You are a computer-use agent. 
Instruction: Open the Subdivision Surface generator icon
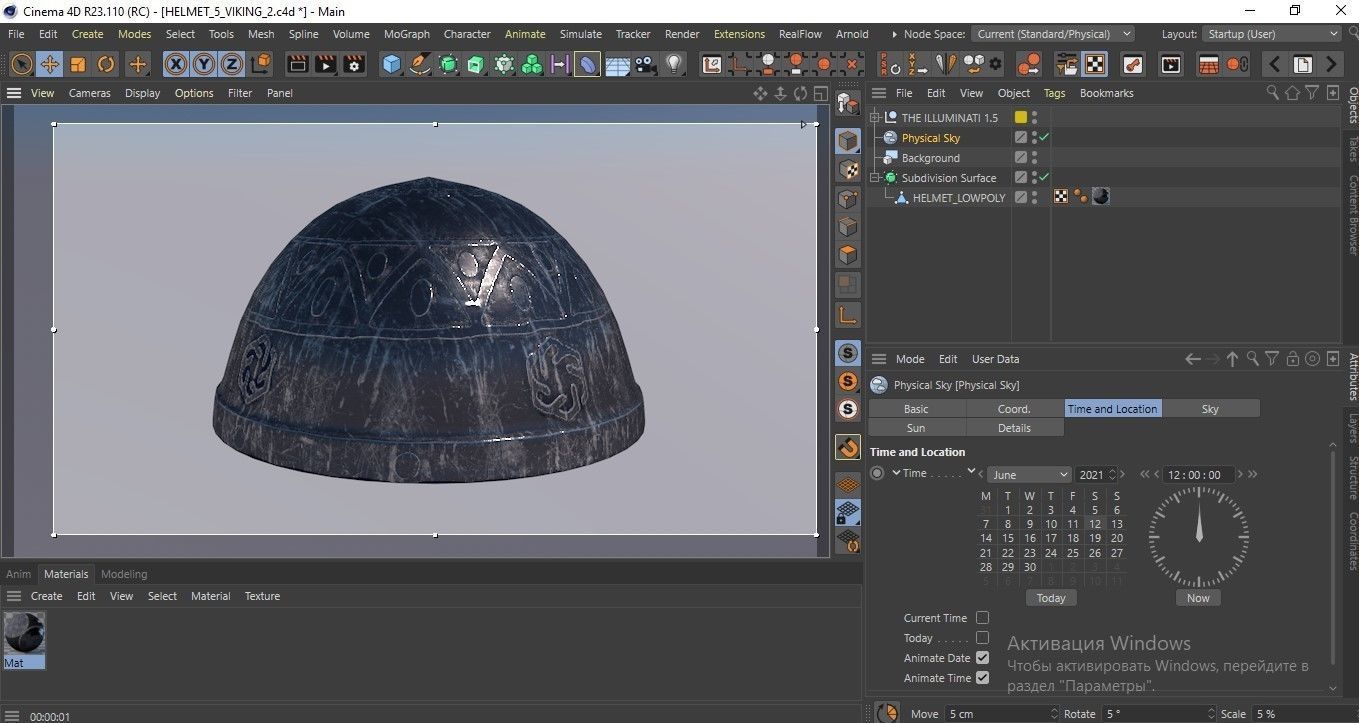(x=448, y=64)
